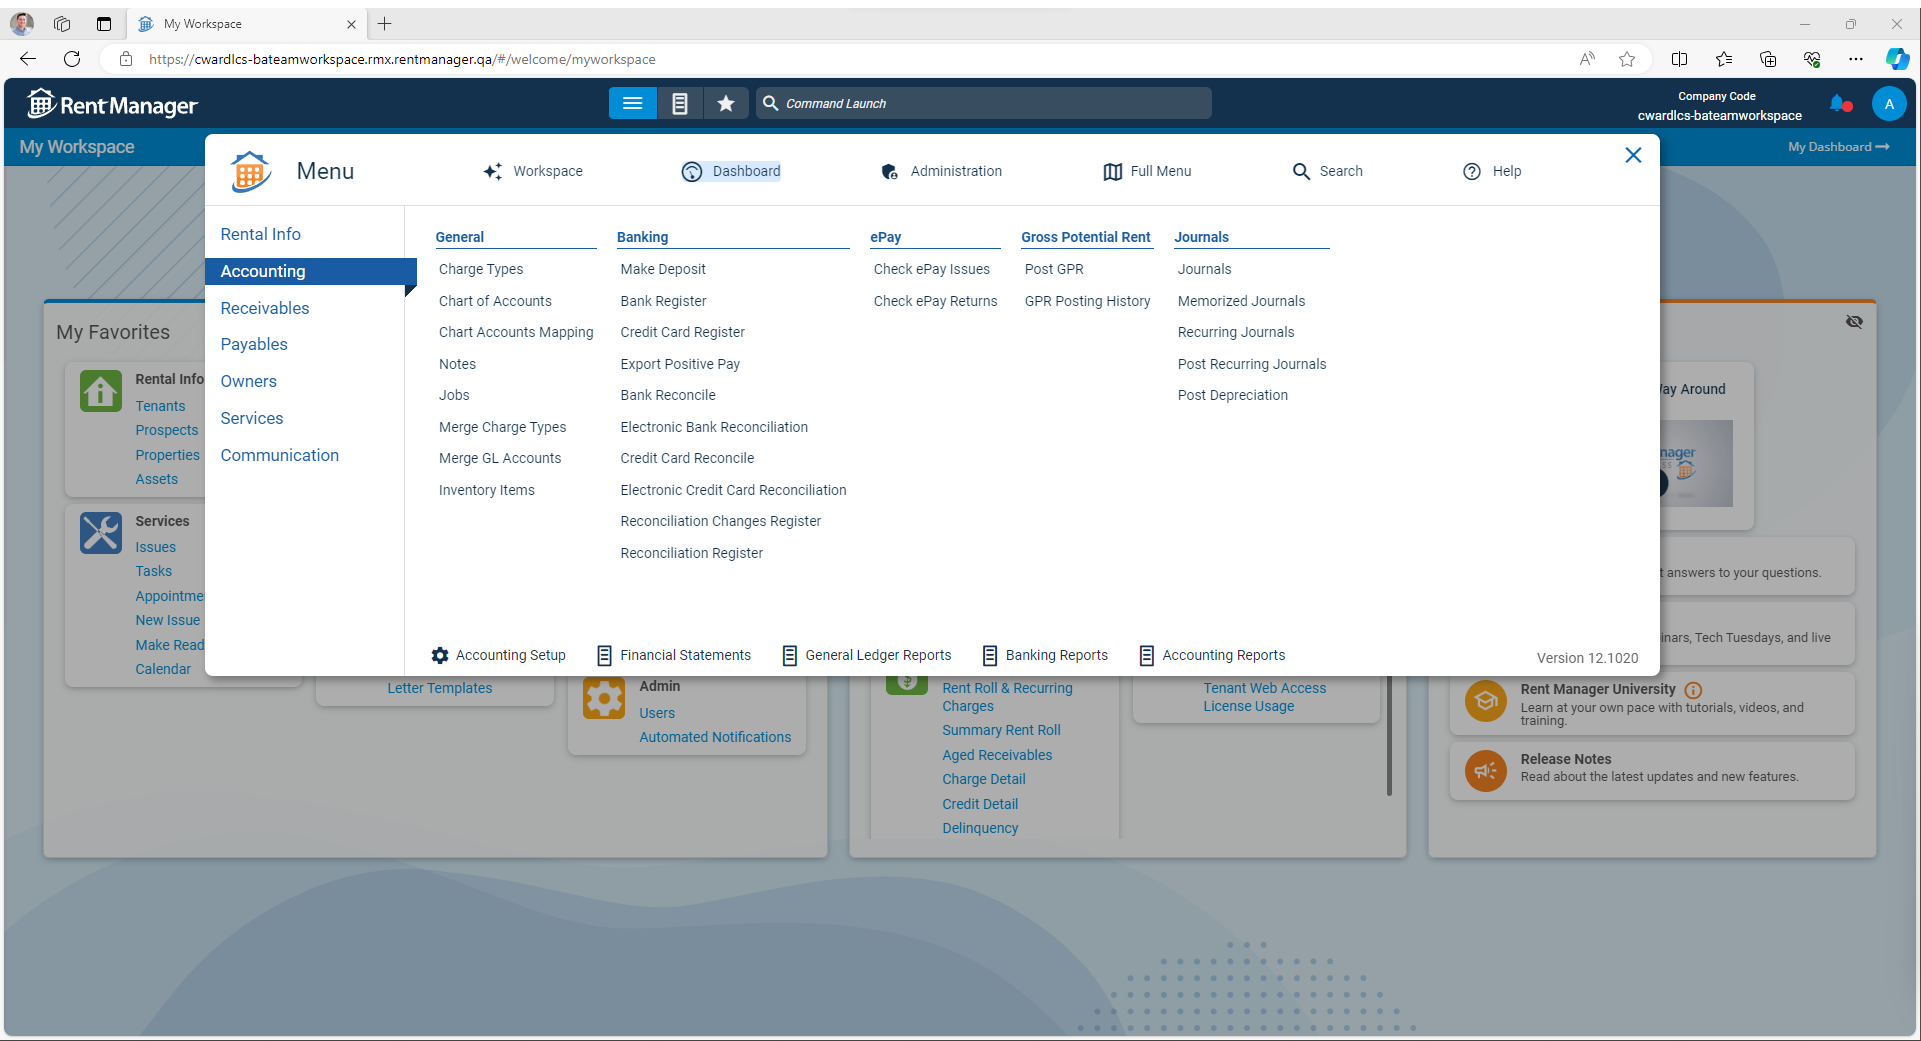
Task: Open GPR Posting History
Action: pos(1087,301)
